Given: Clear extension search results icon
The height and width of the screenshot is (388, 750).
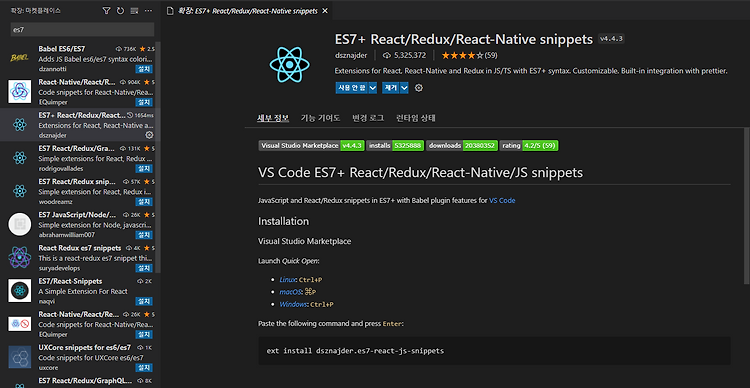Looking at the screenshot, I should [134, 11].
